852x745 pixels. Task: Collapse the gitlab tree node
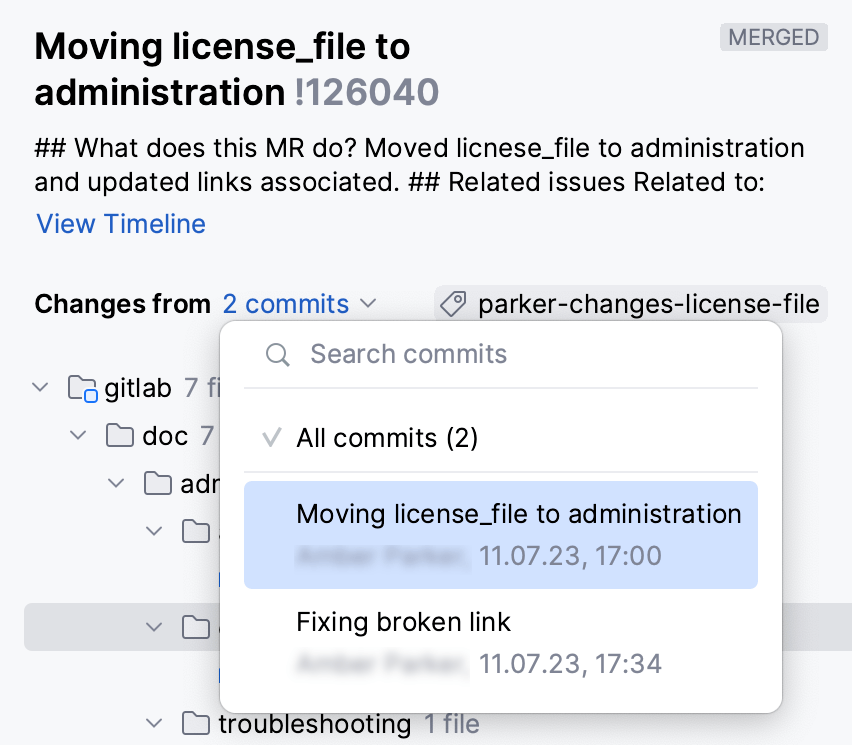tap(41, 387)
